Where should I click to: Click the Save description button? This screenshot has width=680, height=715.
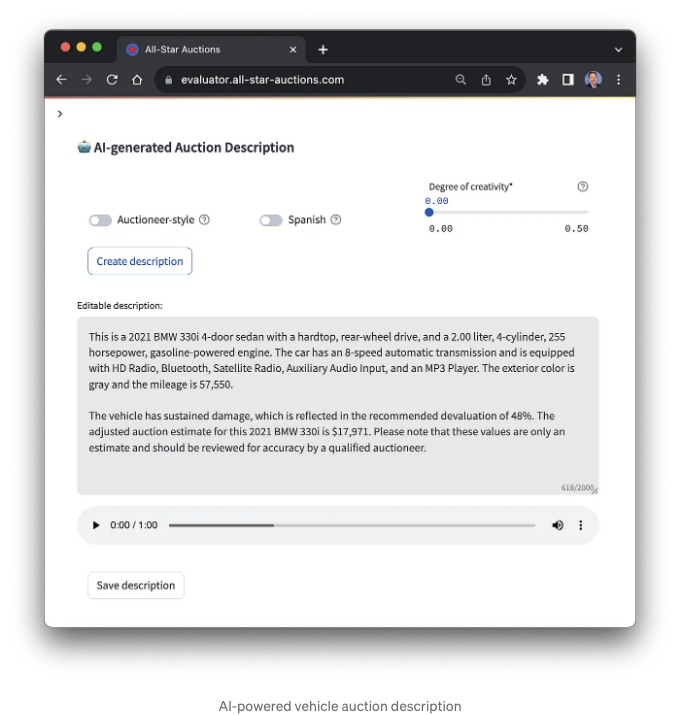click(136, 585)
